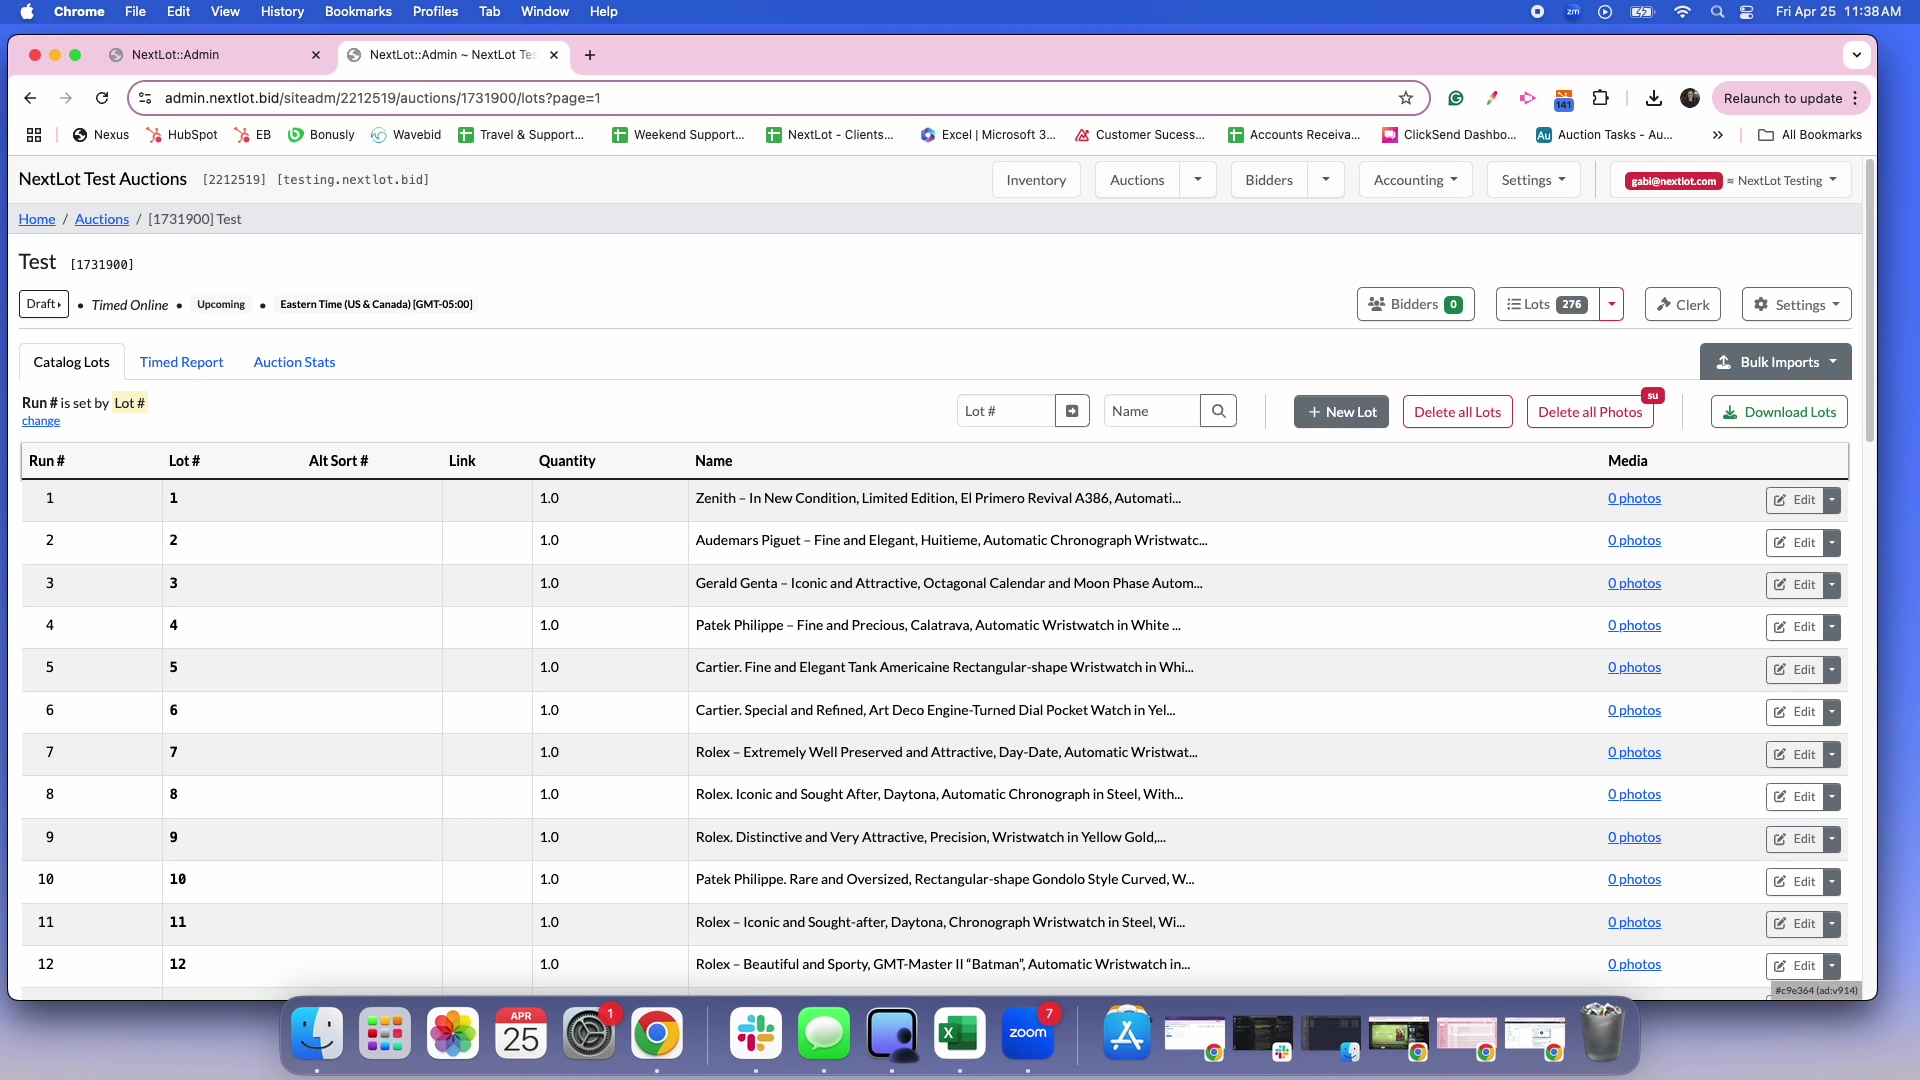Viewport: 1920px width, 1080px height.
Task: Open Chrome downloads icon
Action: point(1653,98)
